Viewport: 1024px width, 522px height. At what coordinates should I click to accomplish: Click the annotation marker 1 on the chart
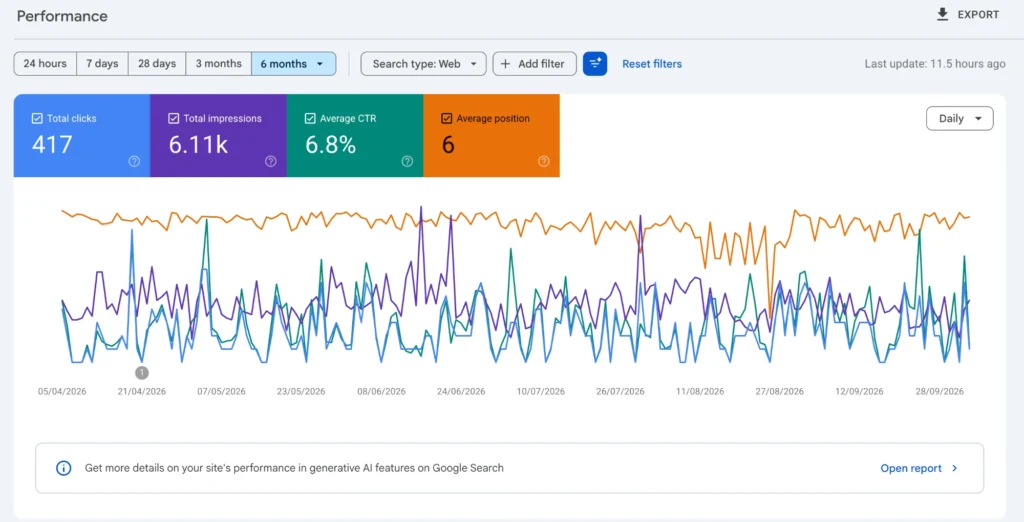coord(142,372)
